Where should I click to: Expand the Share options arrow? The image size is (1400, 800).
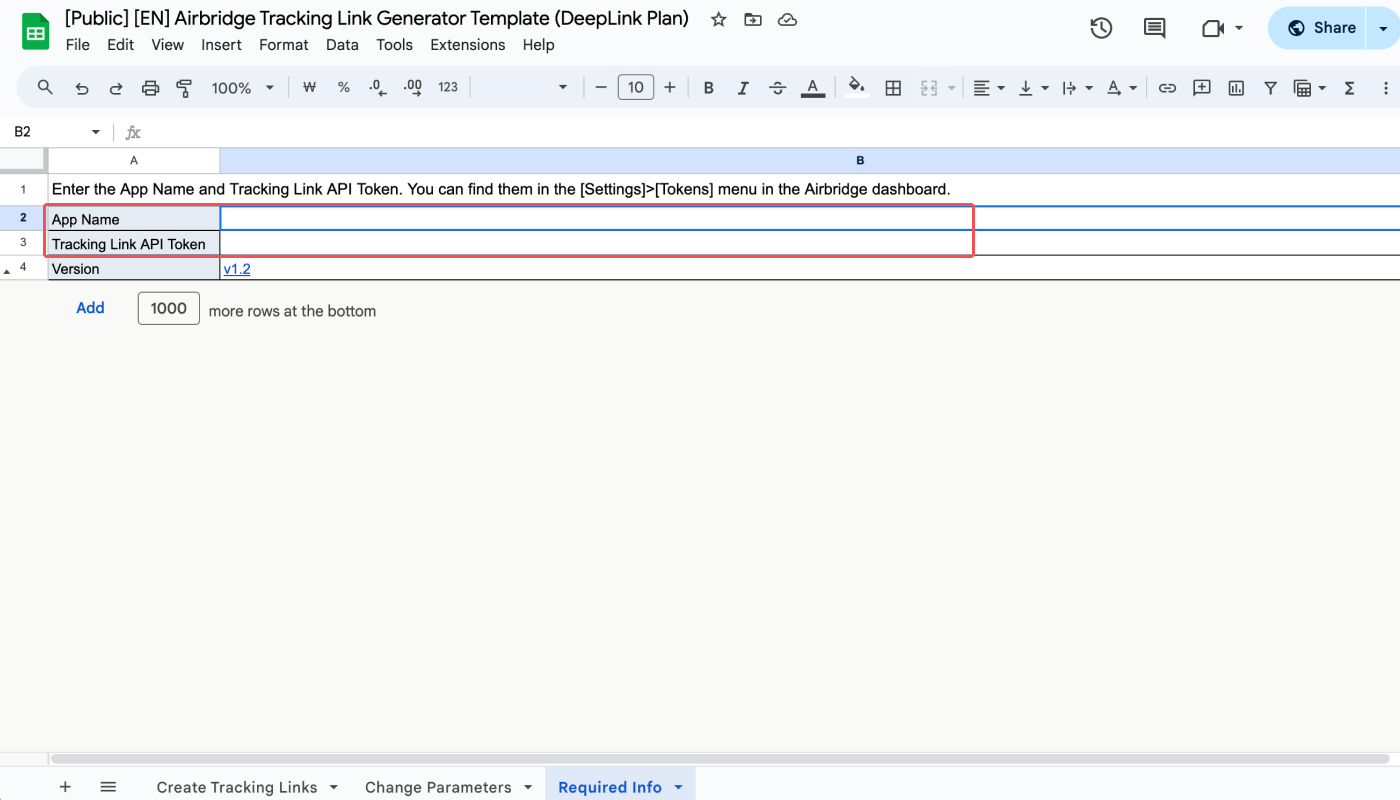pyautogui.click(x=1384, y=28)
